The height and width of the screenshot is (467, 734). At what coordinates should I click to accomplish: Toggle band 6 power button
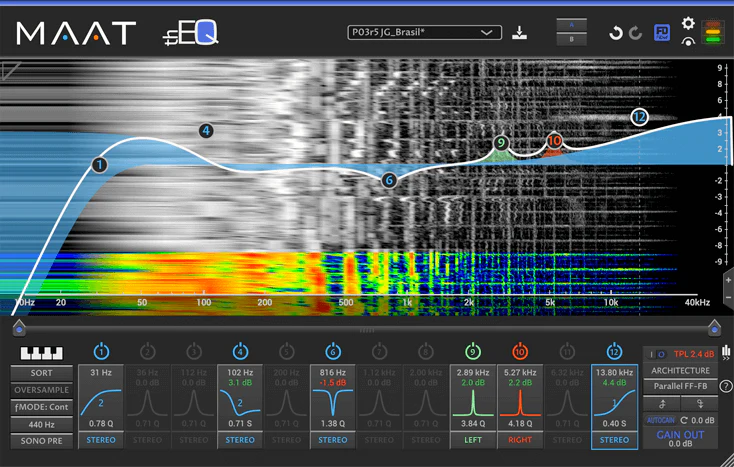click(333, 351)
